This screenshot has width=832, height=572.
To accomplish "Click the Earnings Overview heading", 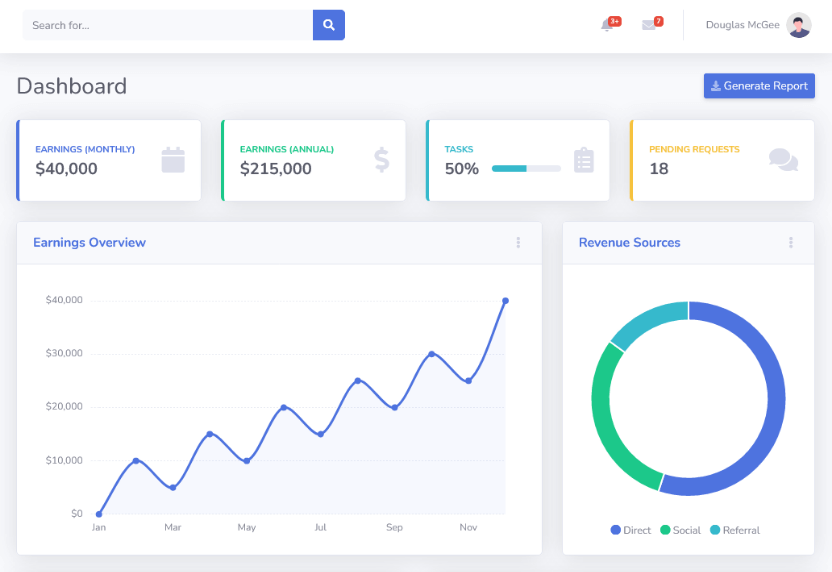I will click(x=89, y=242).
